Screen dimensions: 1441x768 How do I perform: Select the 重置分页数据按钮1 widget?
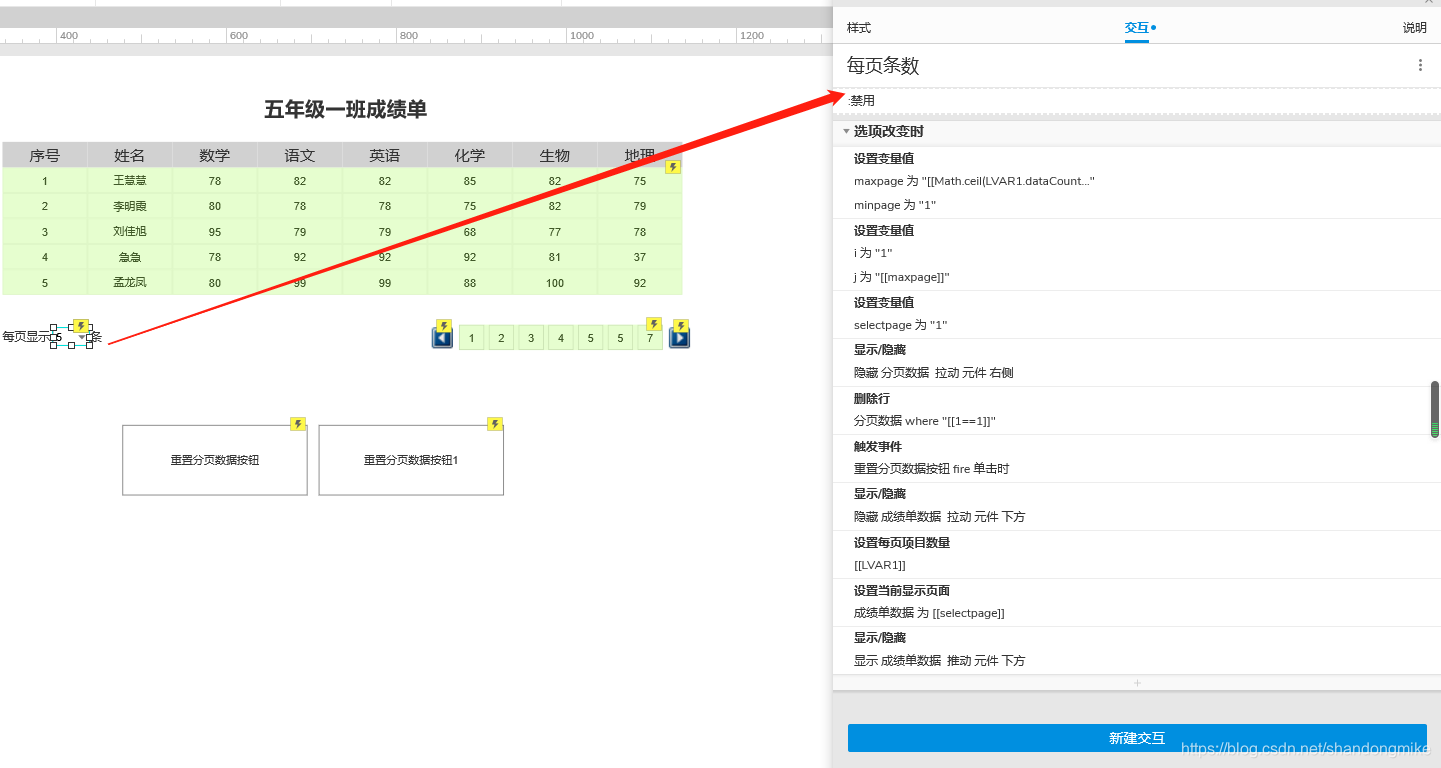click(x=411, y=460)
